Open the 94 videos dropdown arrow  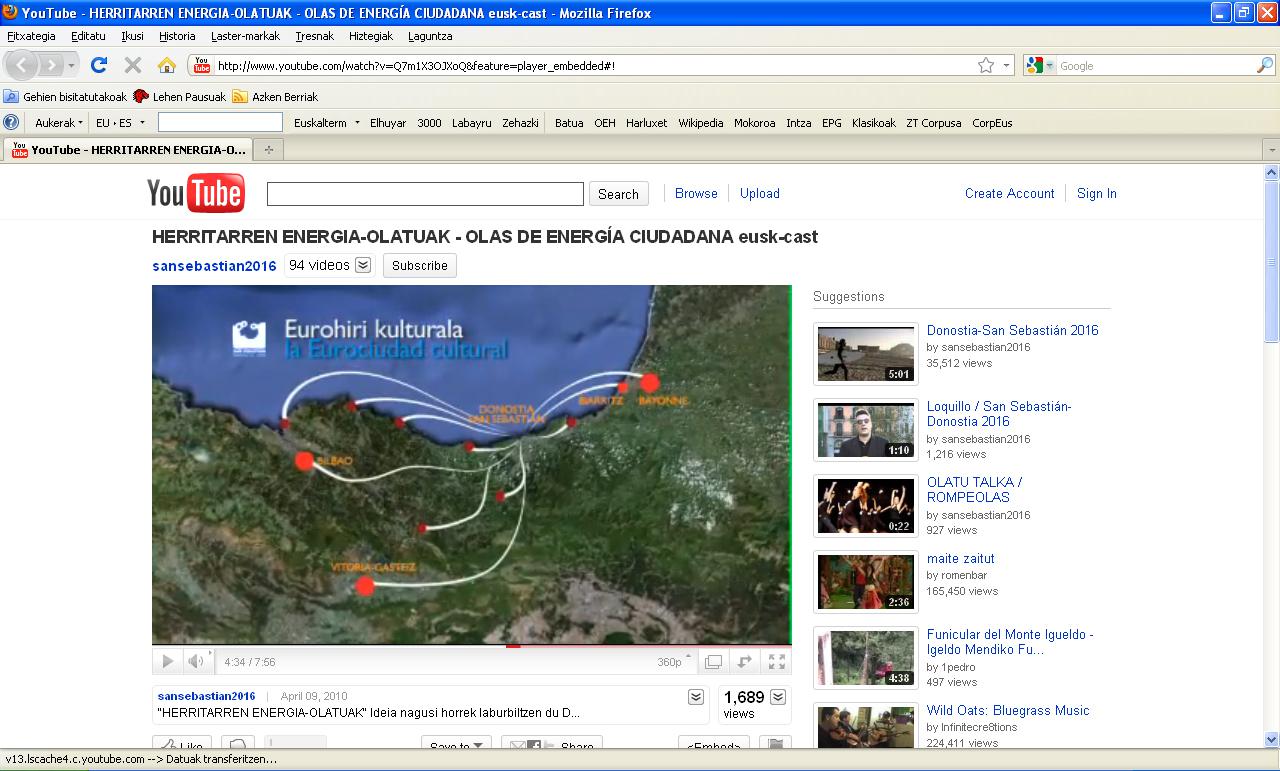363,265
